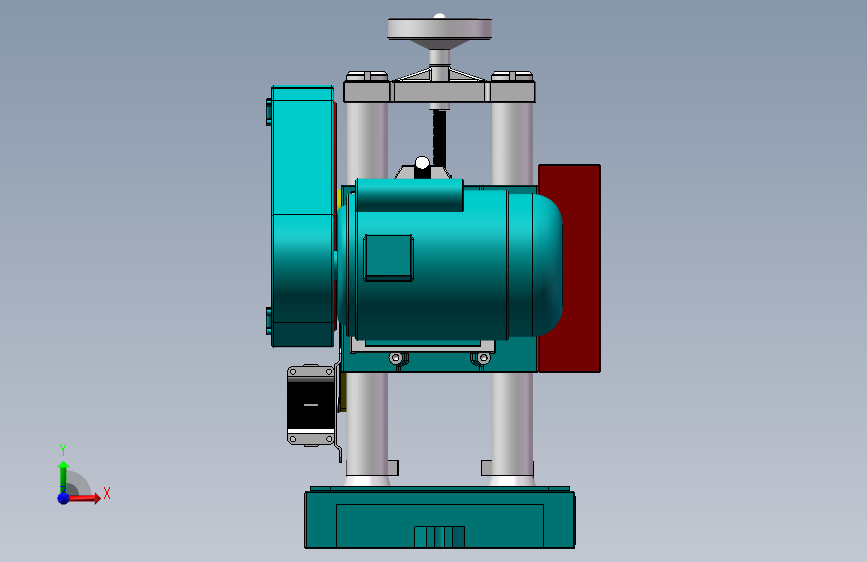Select the teal base housing at the bottom
This screenshot has width=867, height=562.
tap(440, 519)
